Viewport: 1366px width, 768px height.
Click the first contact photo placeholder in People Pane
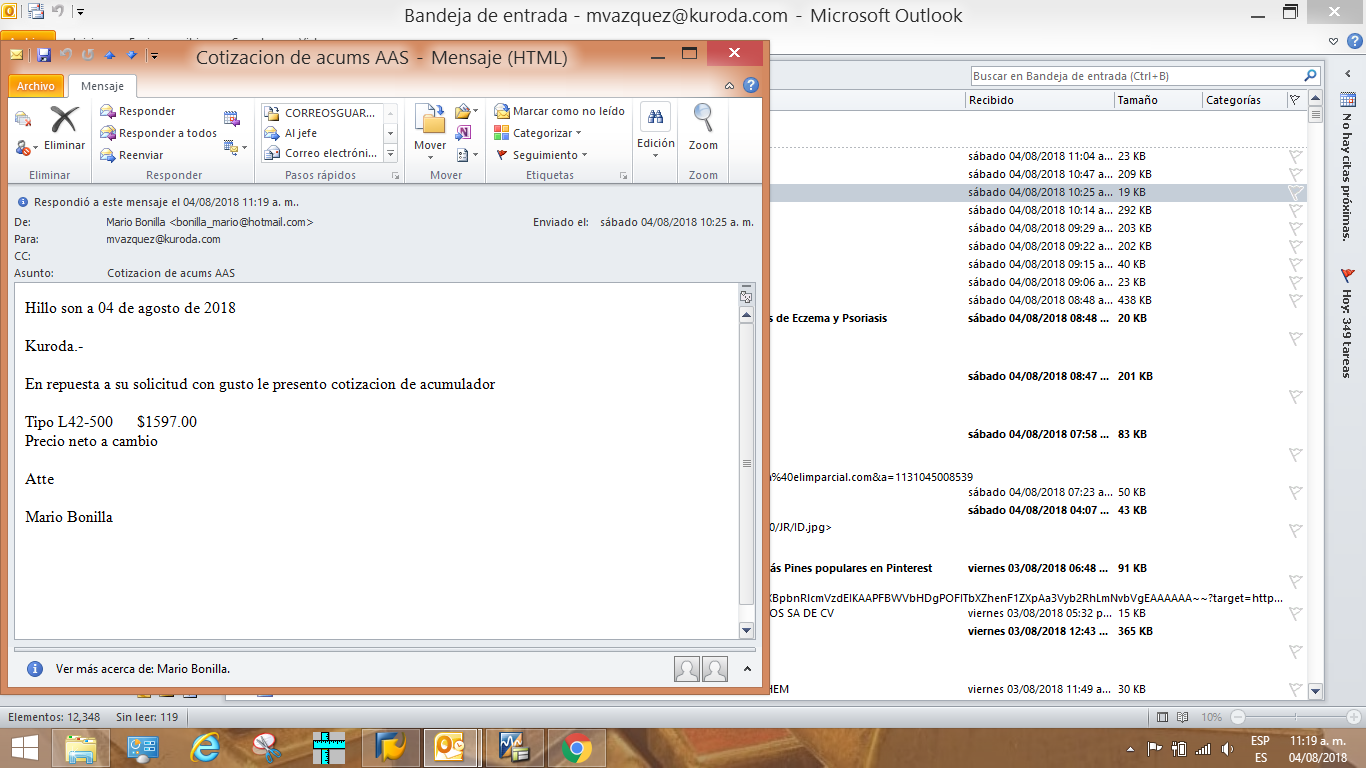pos(687,669)
